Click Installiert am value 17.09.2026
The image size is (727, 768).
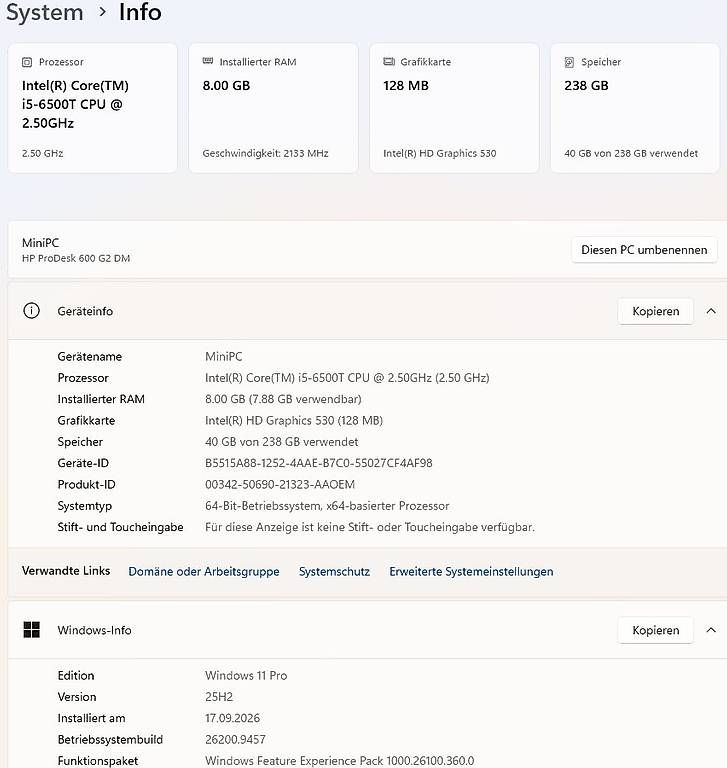(232, 718)
